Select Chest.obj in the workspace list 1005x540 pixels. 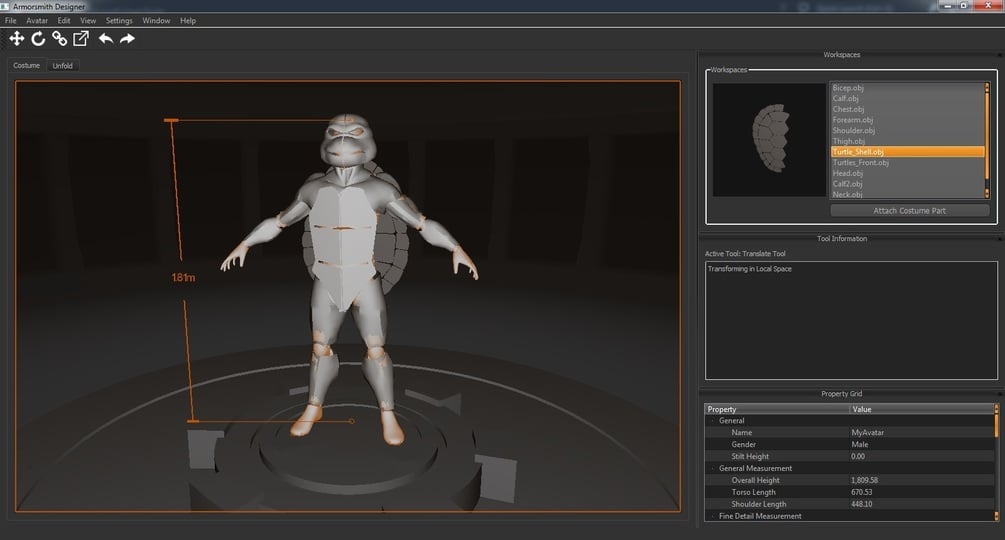coord(907,109)
